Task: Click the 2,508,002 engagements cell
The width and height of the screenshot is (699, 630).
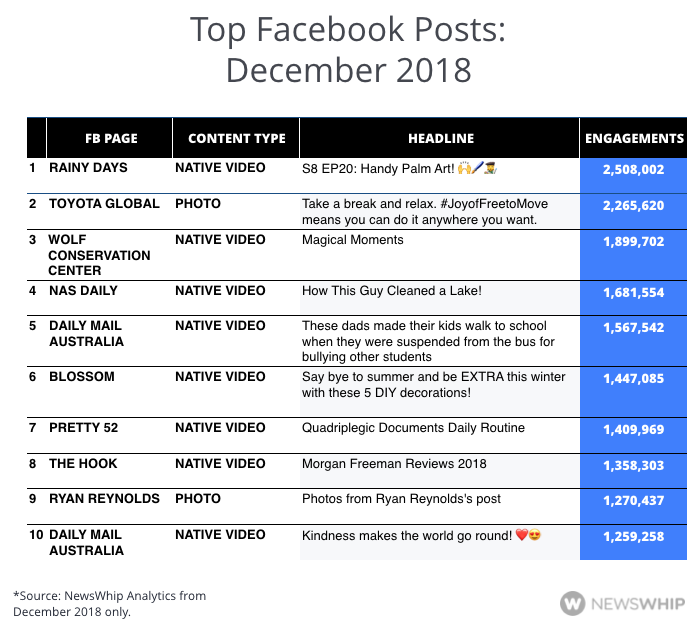Action: pyautogui.click(x=633, y=170)
